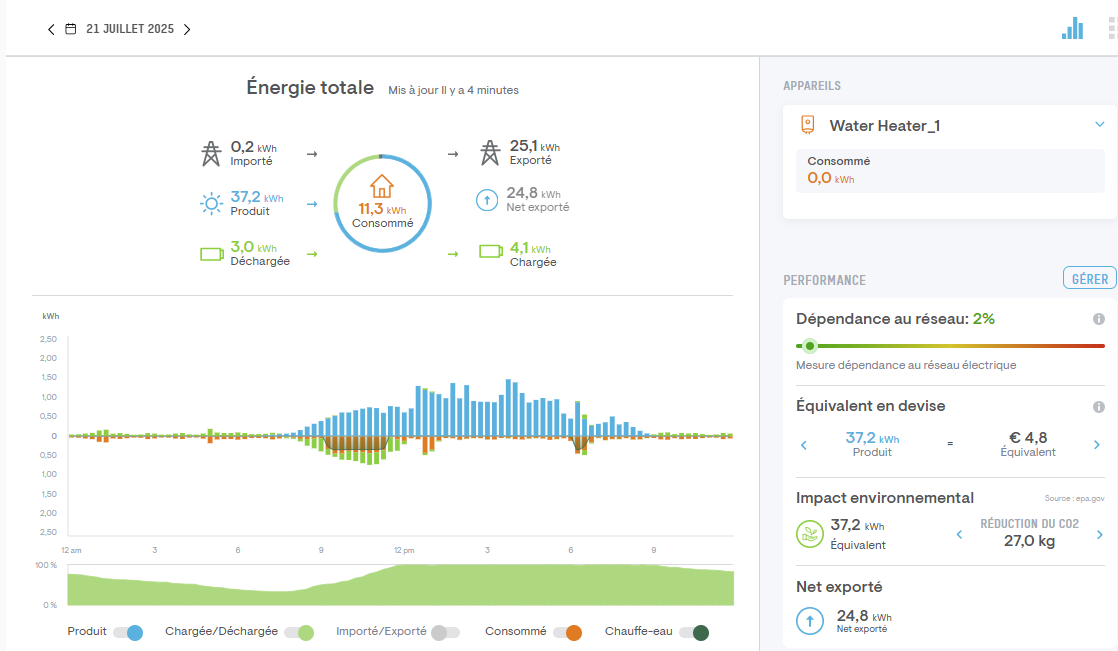Enable the Importé/Exporté chart series
1118x651 pixels.
point(445,632)
